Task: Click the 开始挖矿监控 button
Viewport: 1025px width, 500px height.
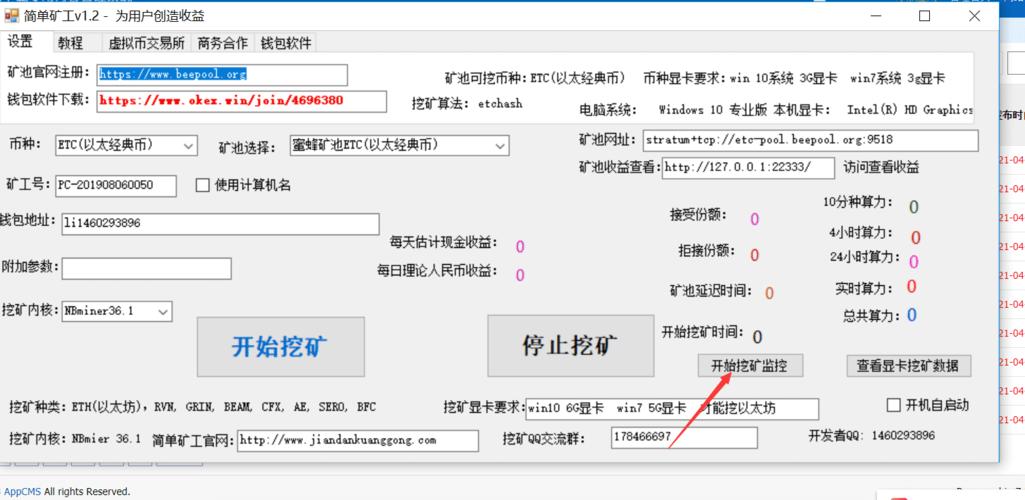Action: tap(749, 366)
